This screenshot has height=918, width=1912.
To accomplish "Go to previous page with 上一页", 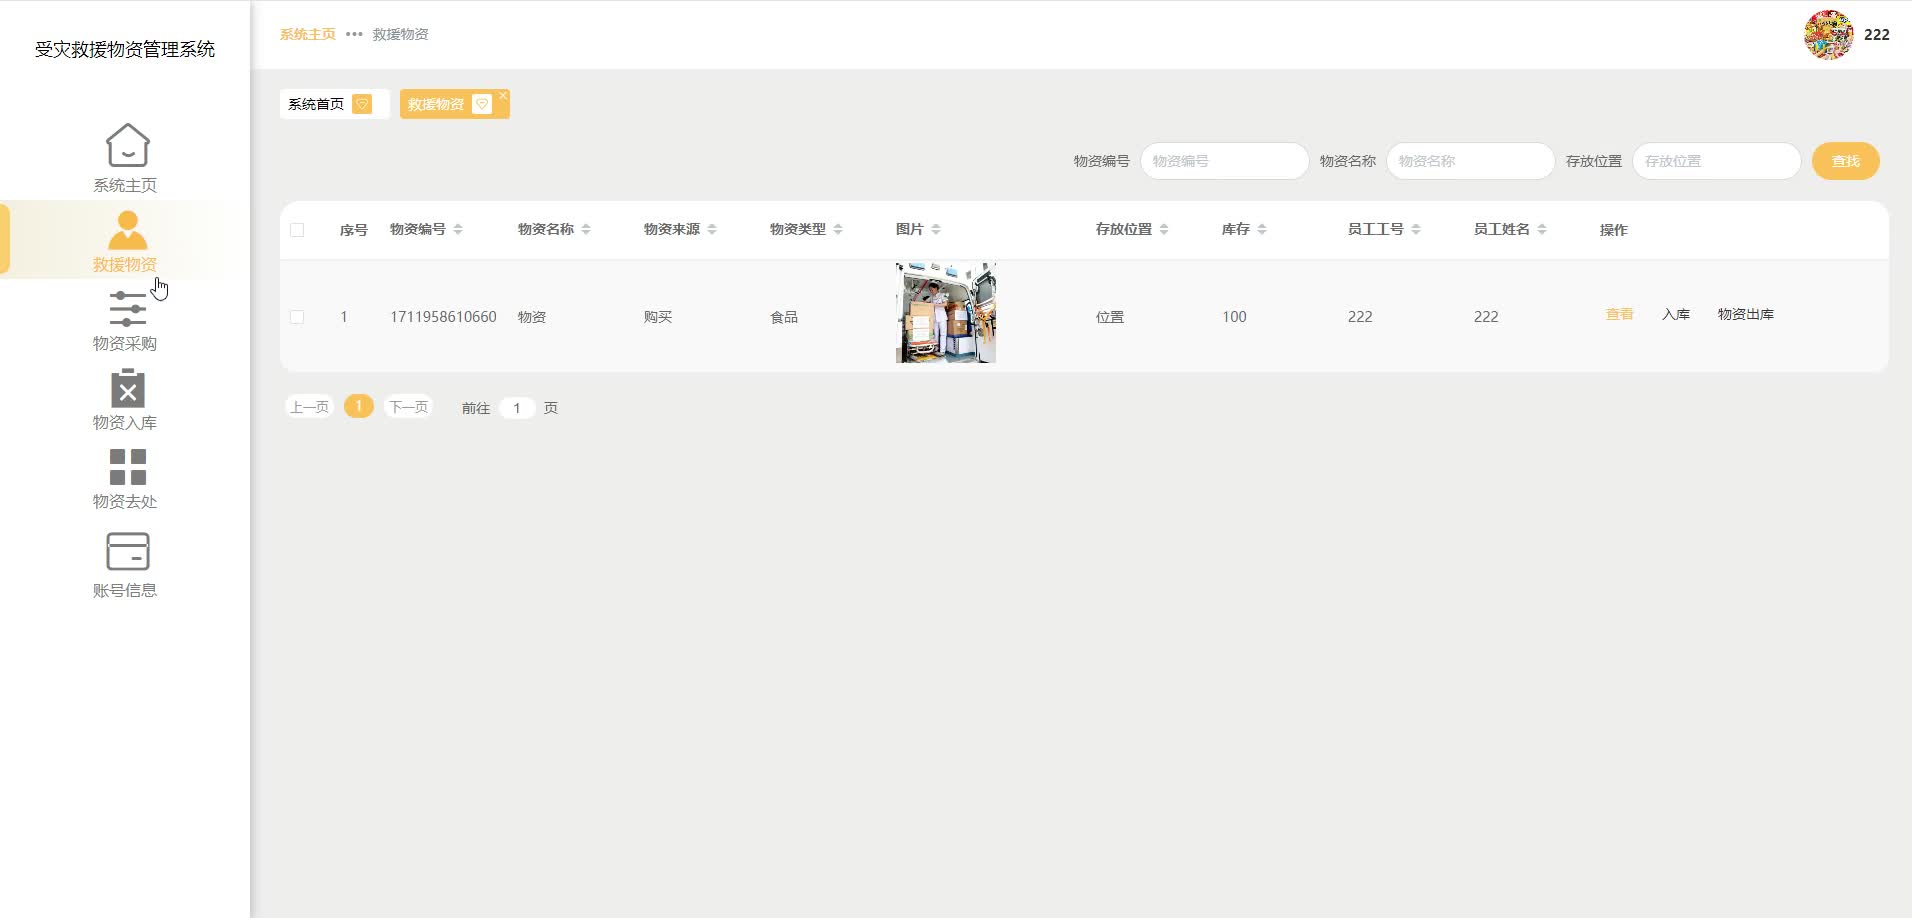I will pyautogui.click(x=309, y=407).
